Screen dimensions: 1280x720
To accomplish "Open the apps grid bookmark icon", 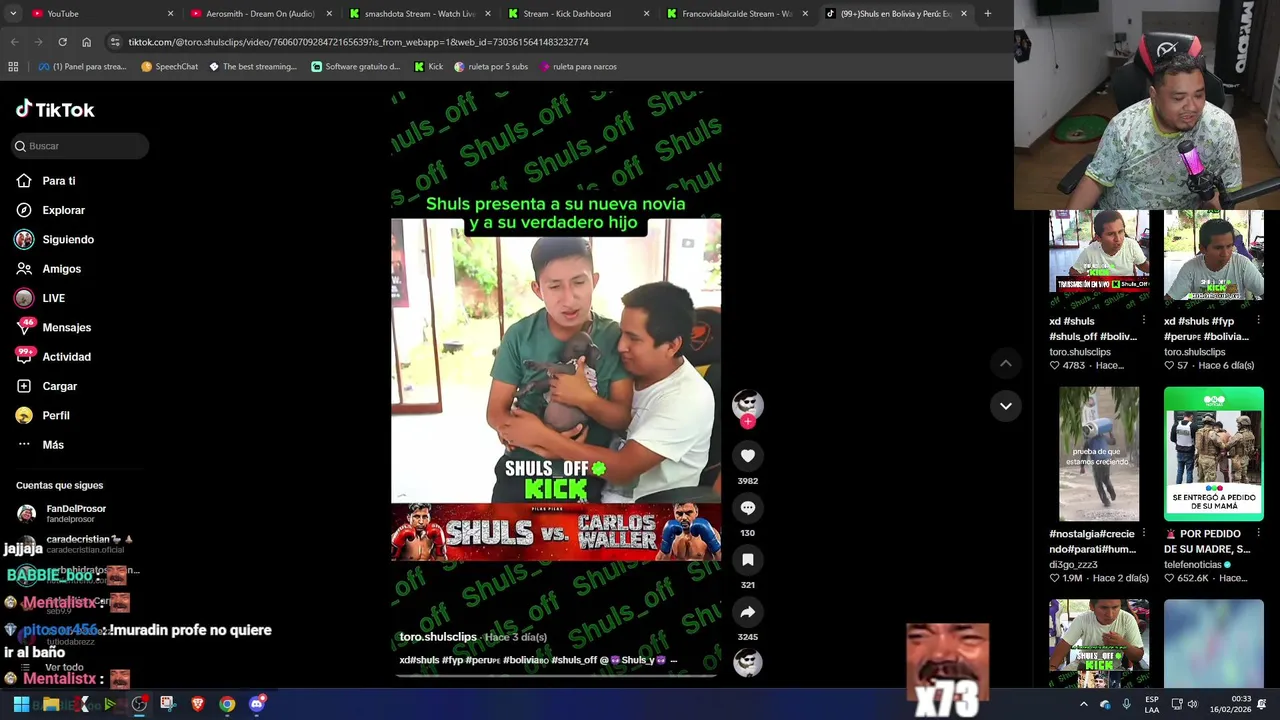I will click(x=13, y=67).
